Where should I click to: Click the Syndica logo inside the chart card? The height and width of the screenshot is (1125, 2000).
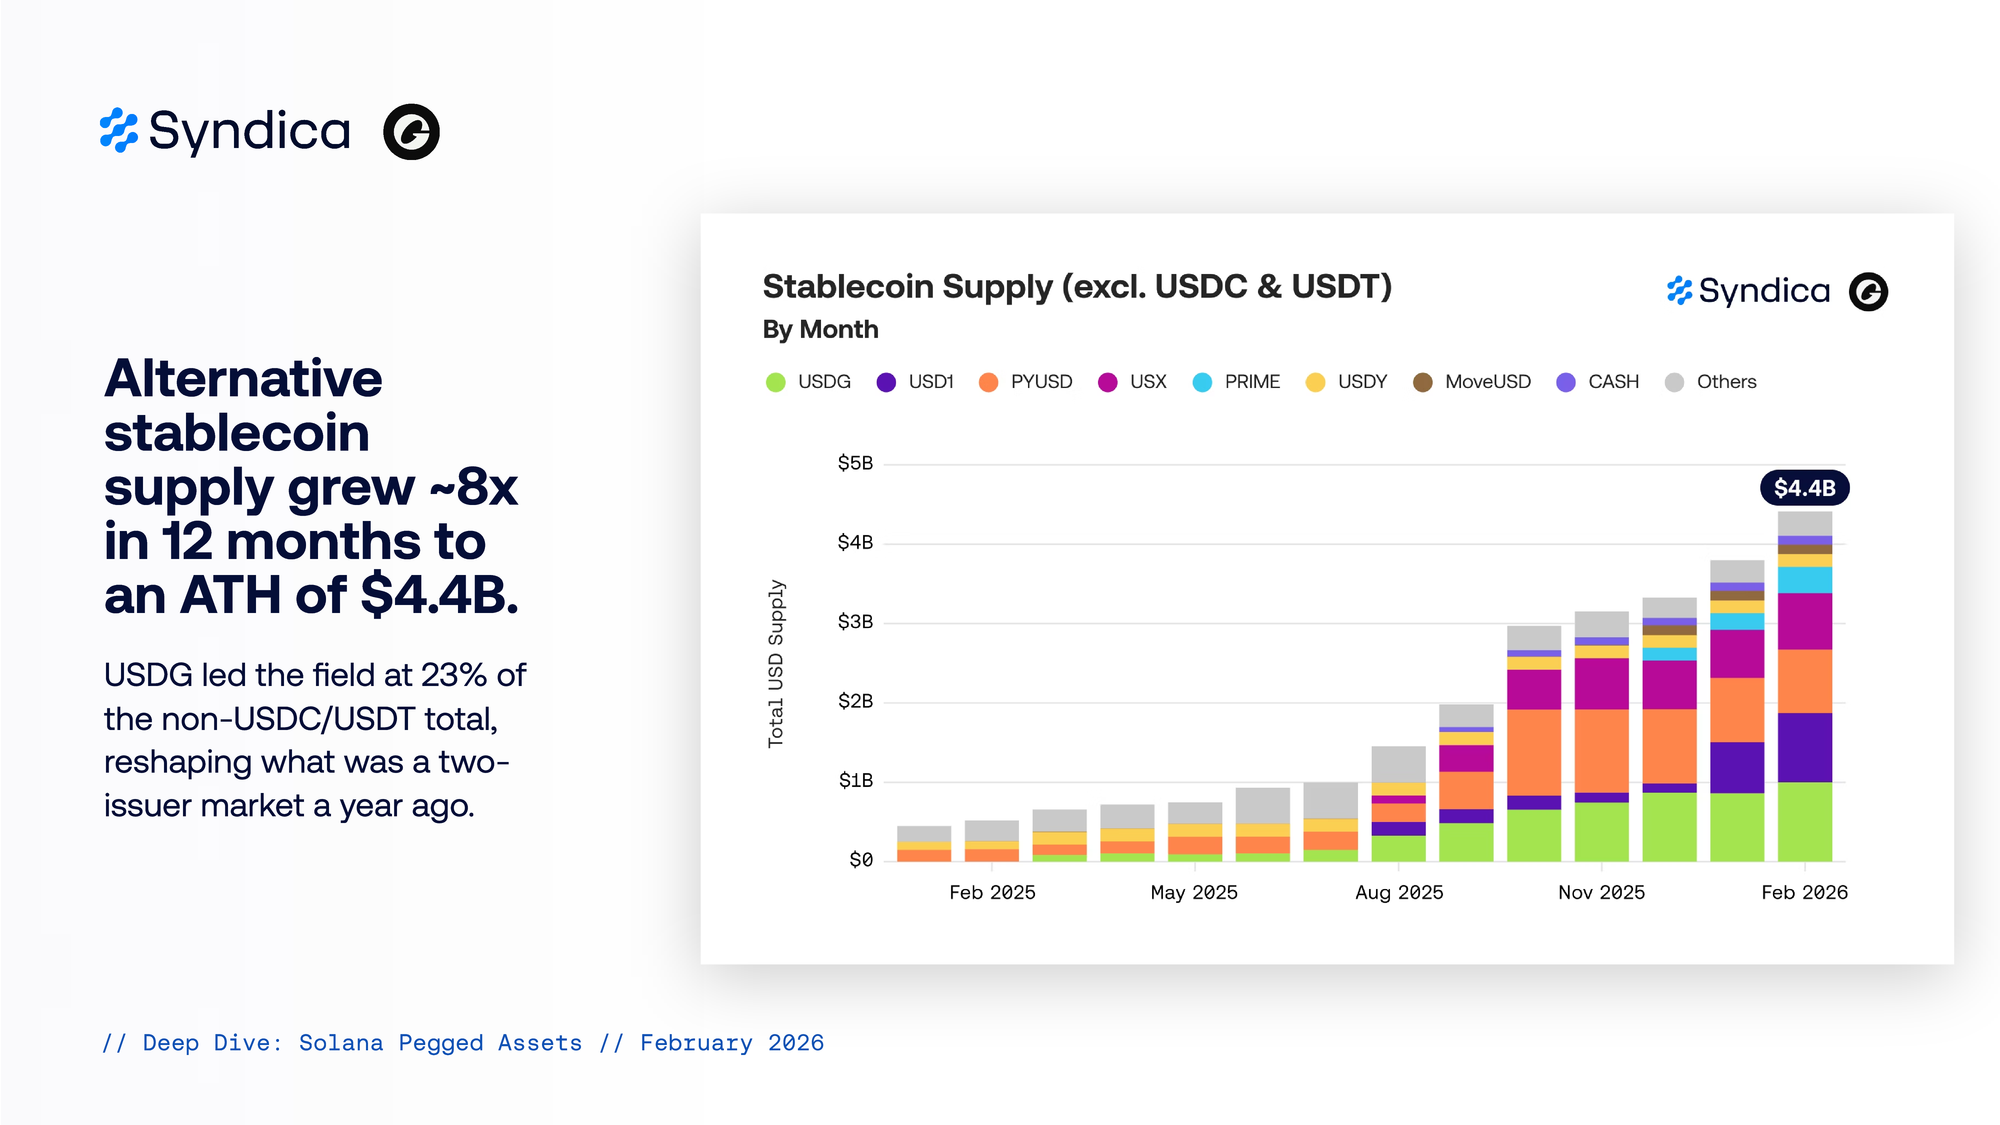point(1748,291)
